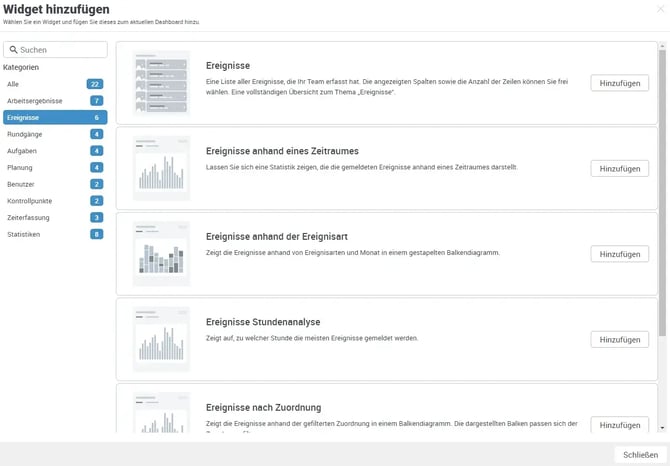The height and width of the screenshot is (466, 670).
Task: Open the Arbeitsergebnisse category
Action: (55, 101)
